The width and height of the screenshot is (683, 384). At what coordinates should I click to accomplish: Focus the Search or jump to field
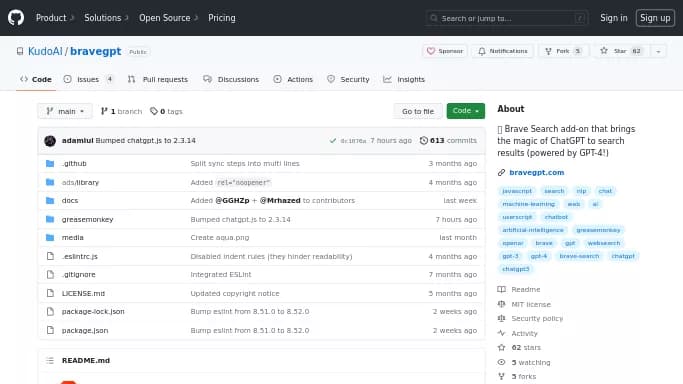(507, 18)
